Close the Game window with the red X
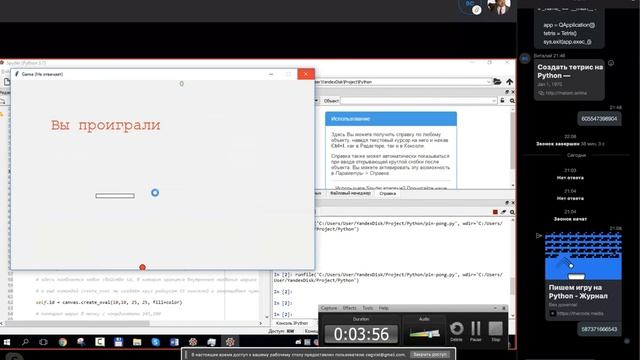640x360 pixels. [x=306, y=74]
